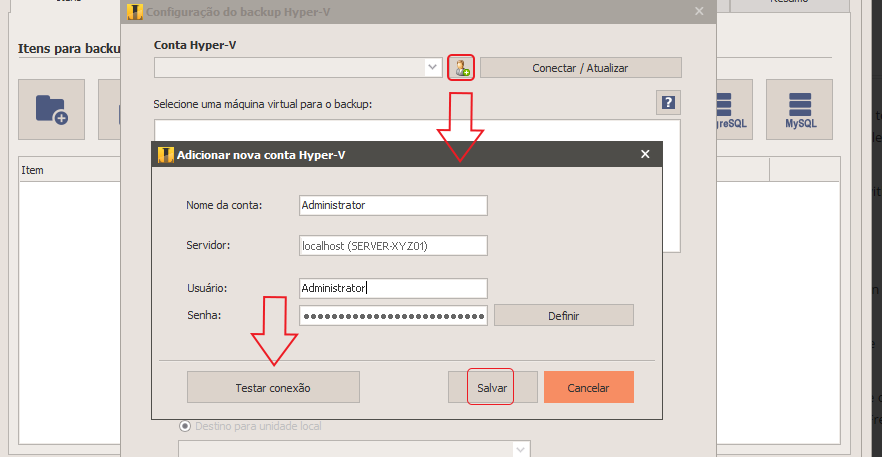Viewport: 882px width, 457px height.
Task: Click the Definir password button
Action: [x=564, y=315]
